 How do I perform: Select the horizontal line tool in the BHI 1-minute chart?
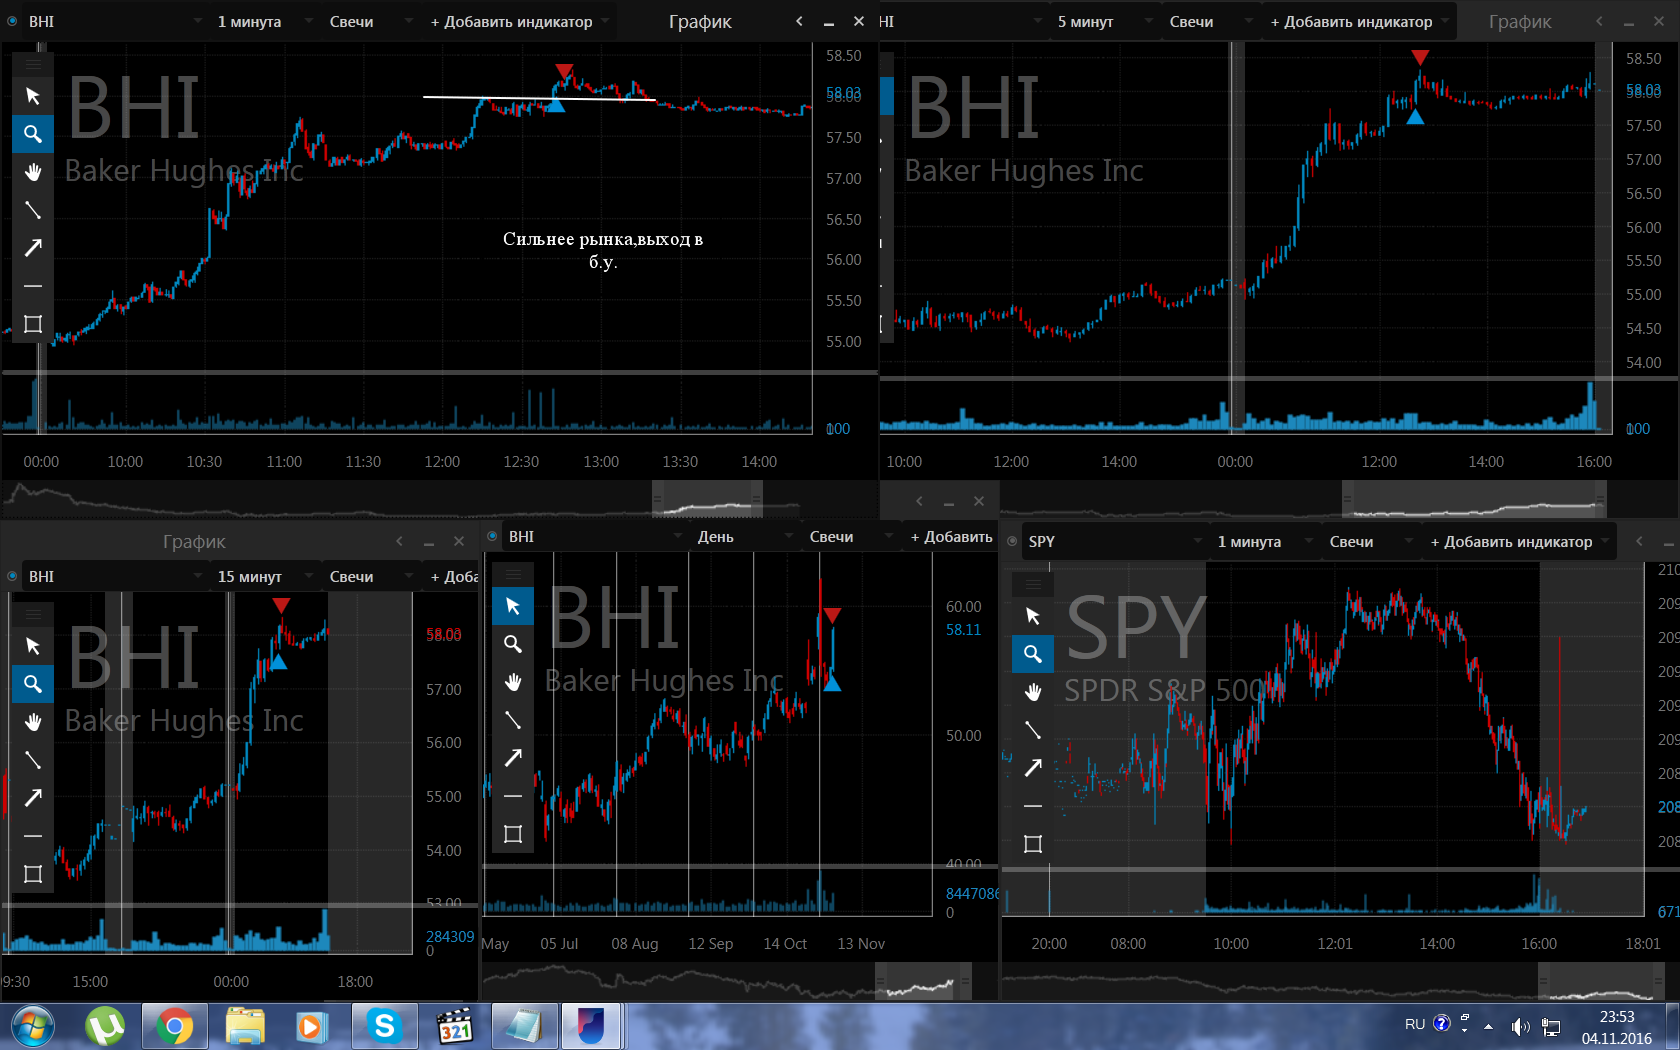point(33,286)
